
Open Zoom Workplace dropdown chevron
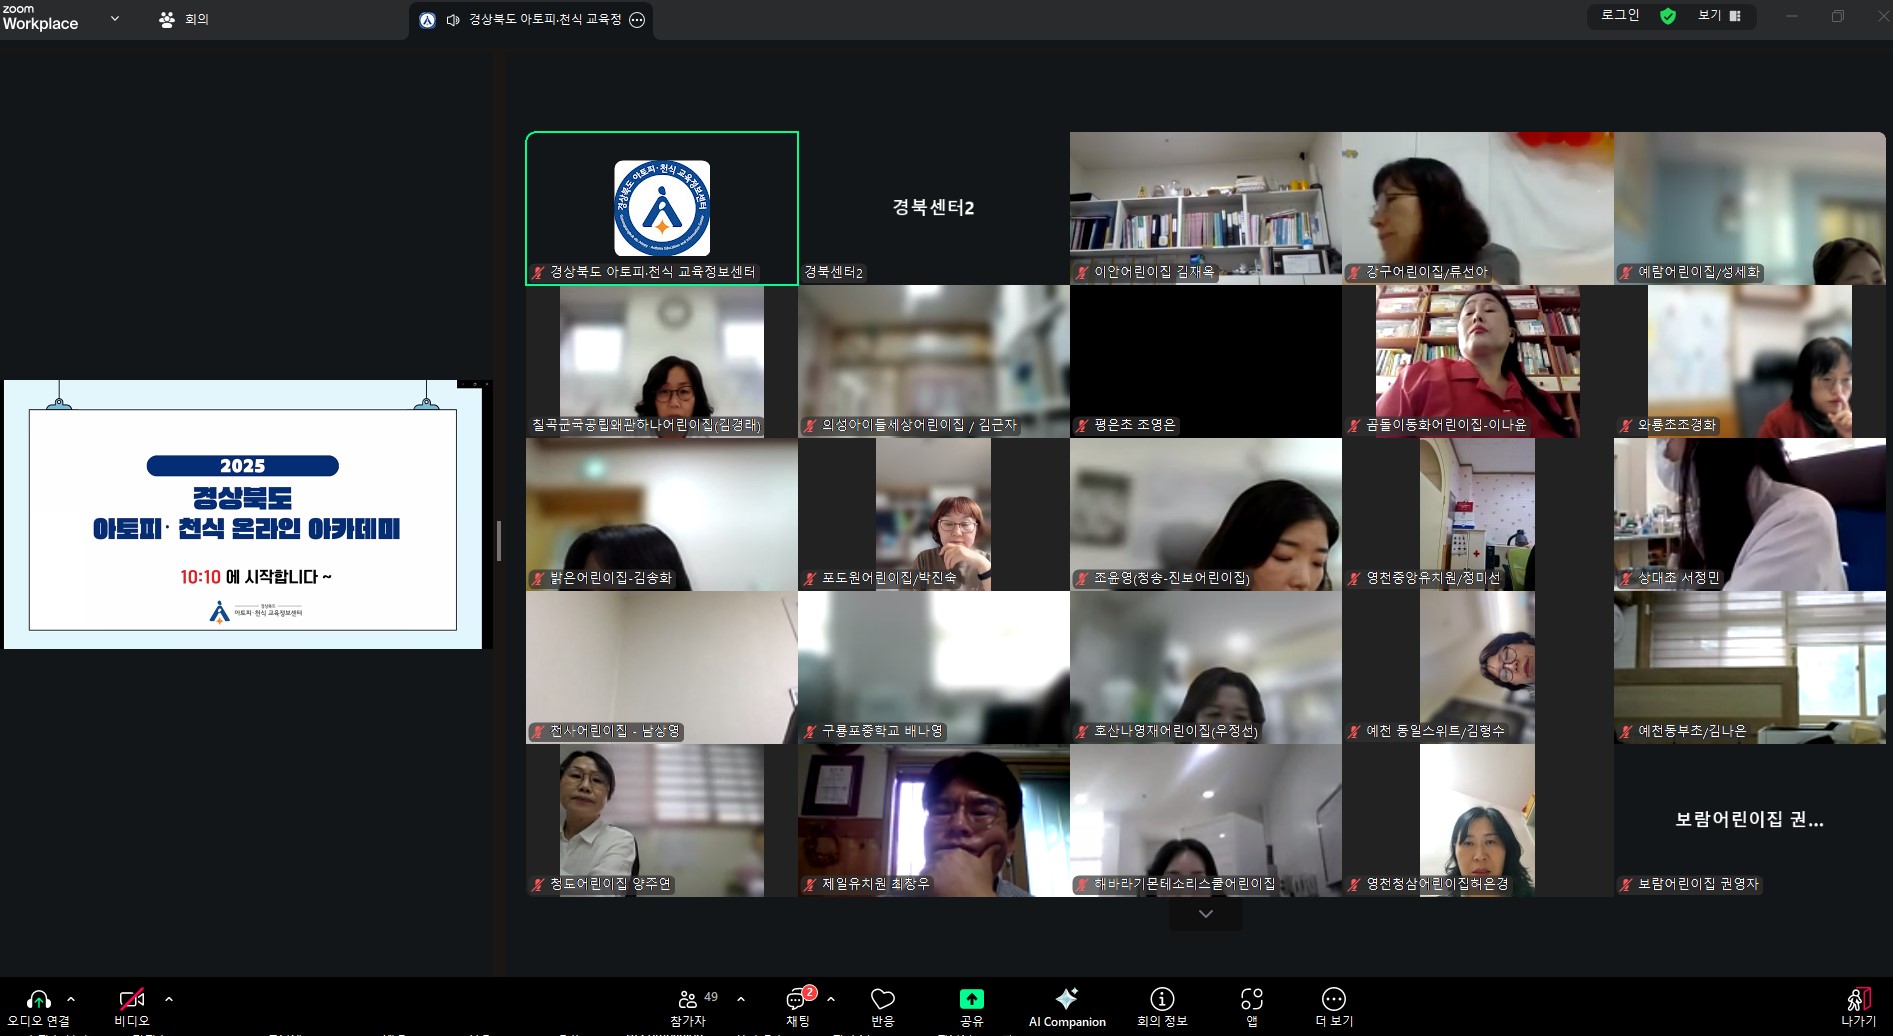point(115,18)
